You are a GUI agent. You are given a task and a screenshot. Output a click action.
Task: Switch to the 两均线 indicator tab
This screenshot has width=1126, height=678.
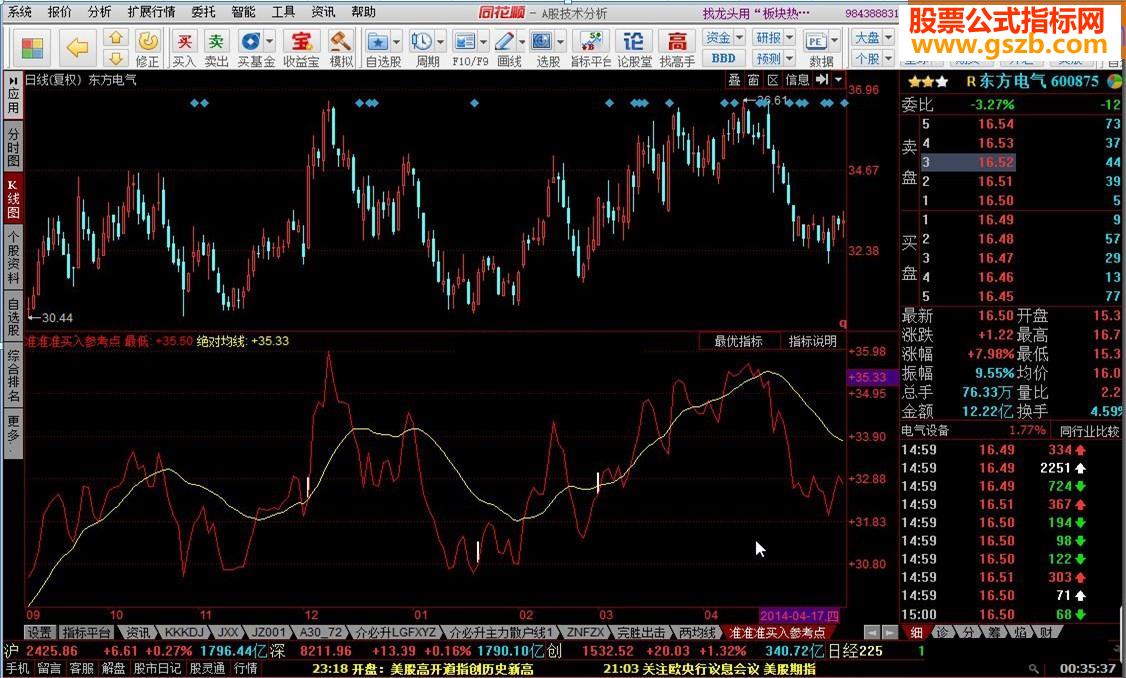(698, 632)
